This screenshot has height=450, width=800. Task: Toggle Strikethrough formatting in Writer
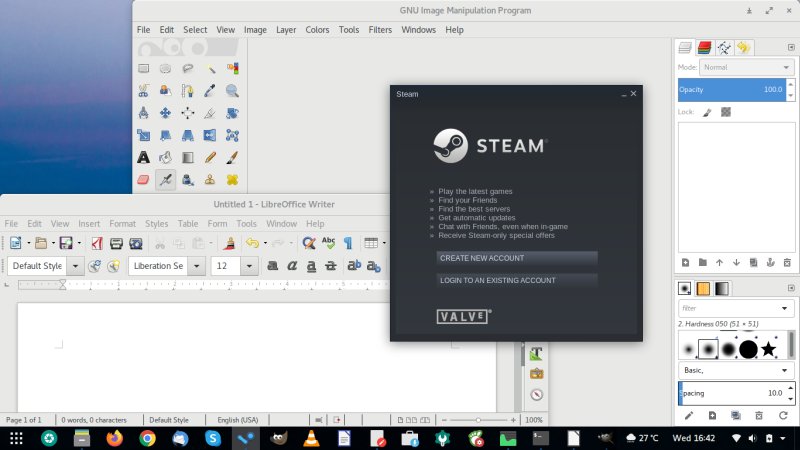[331, 266]
